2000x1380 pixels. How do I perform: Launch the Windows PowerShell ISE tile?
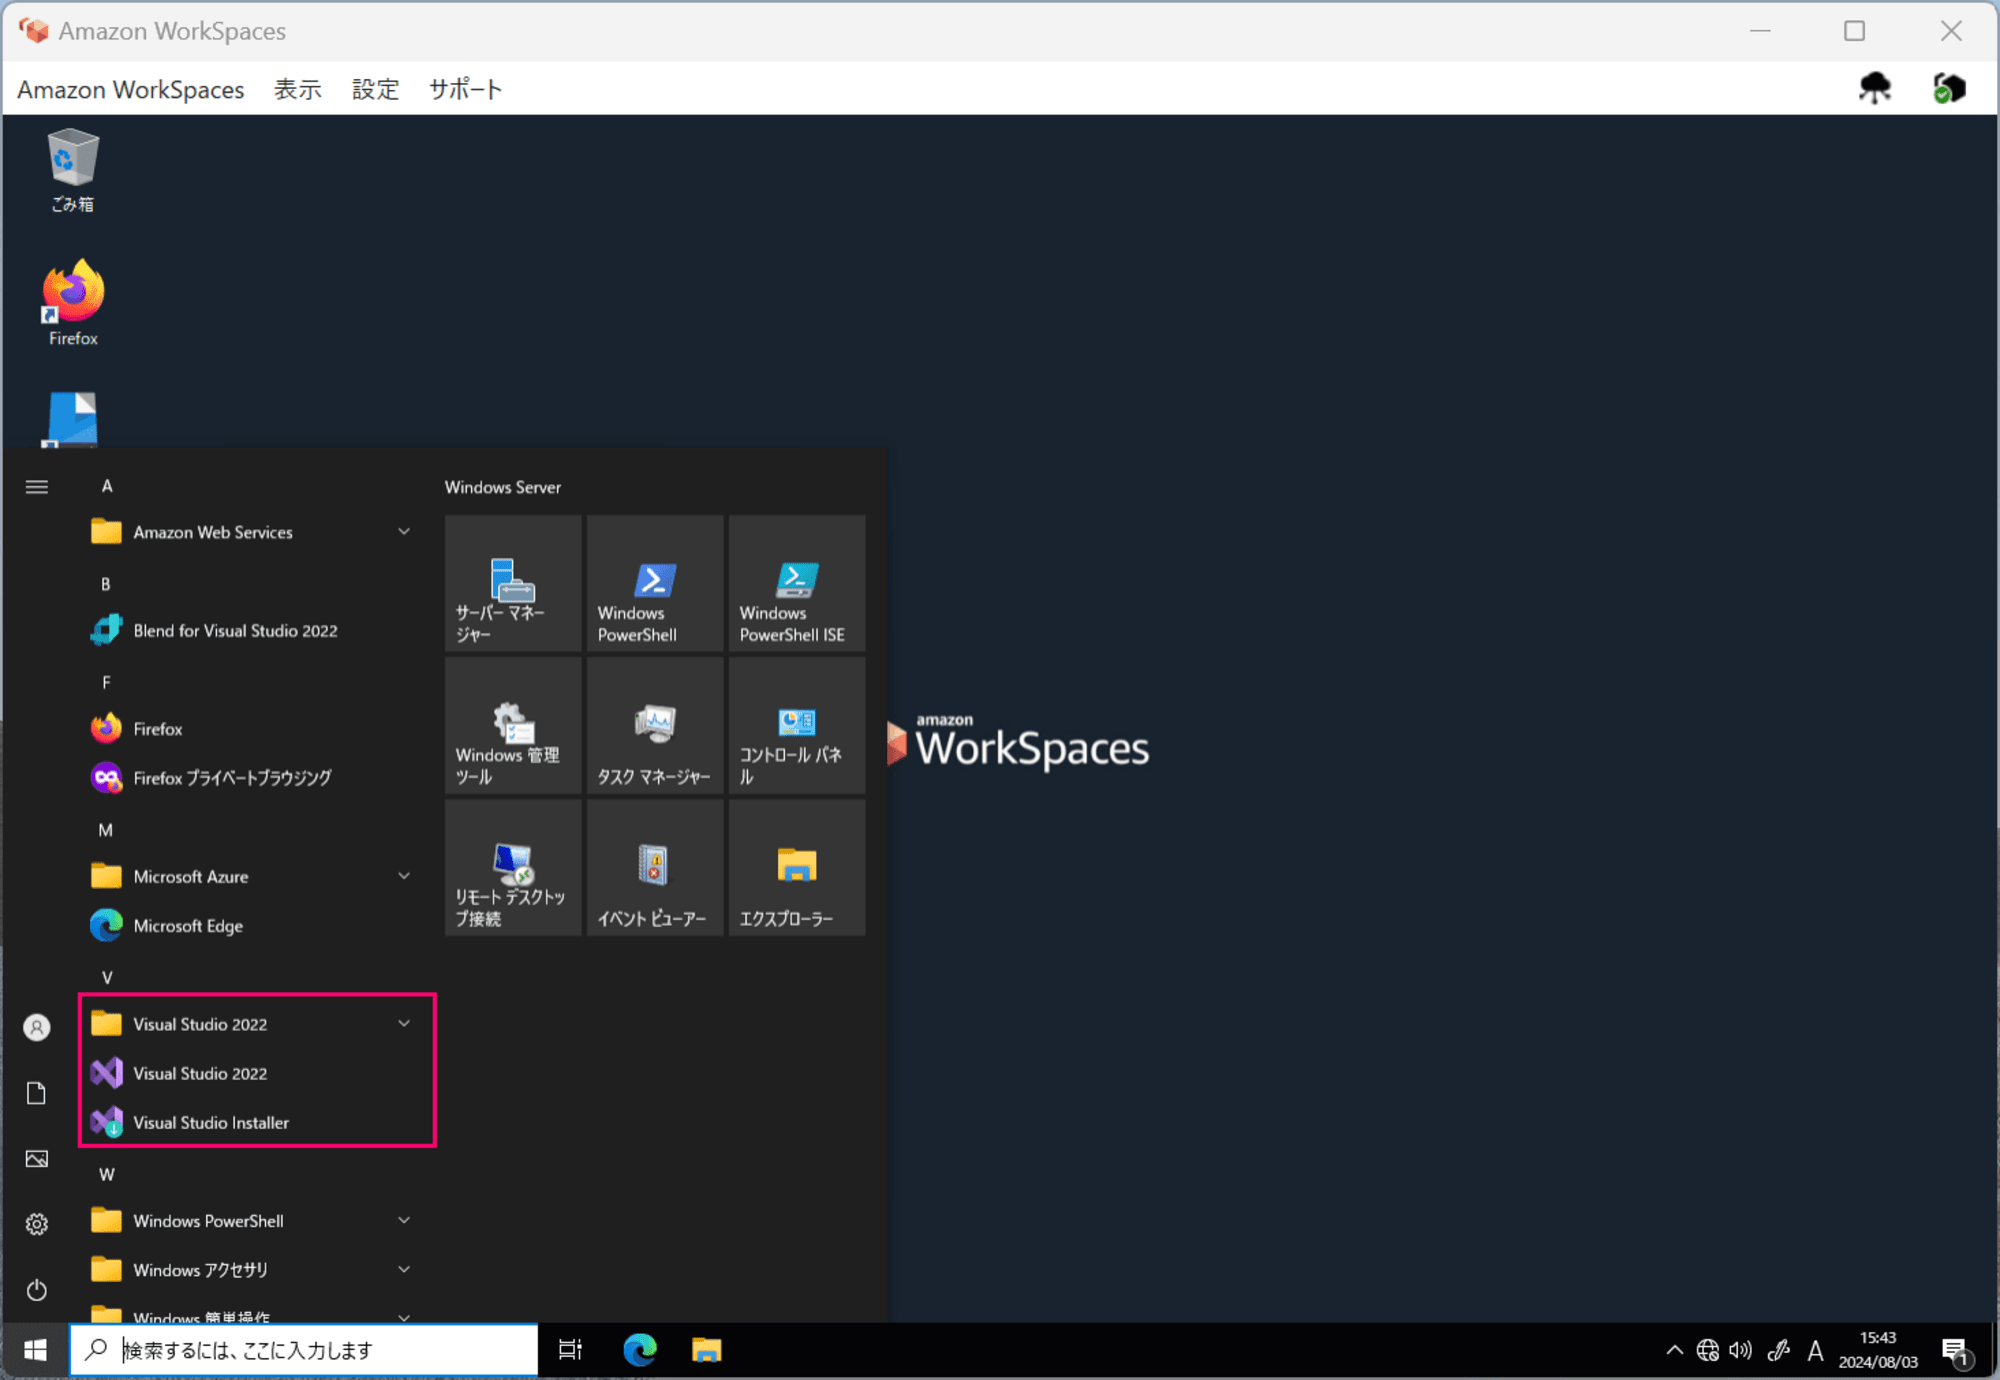point(797,583)
